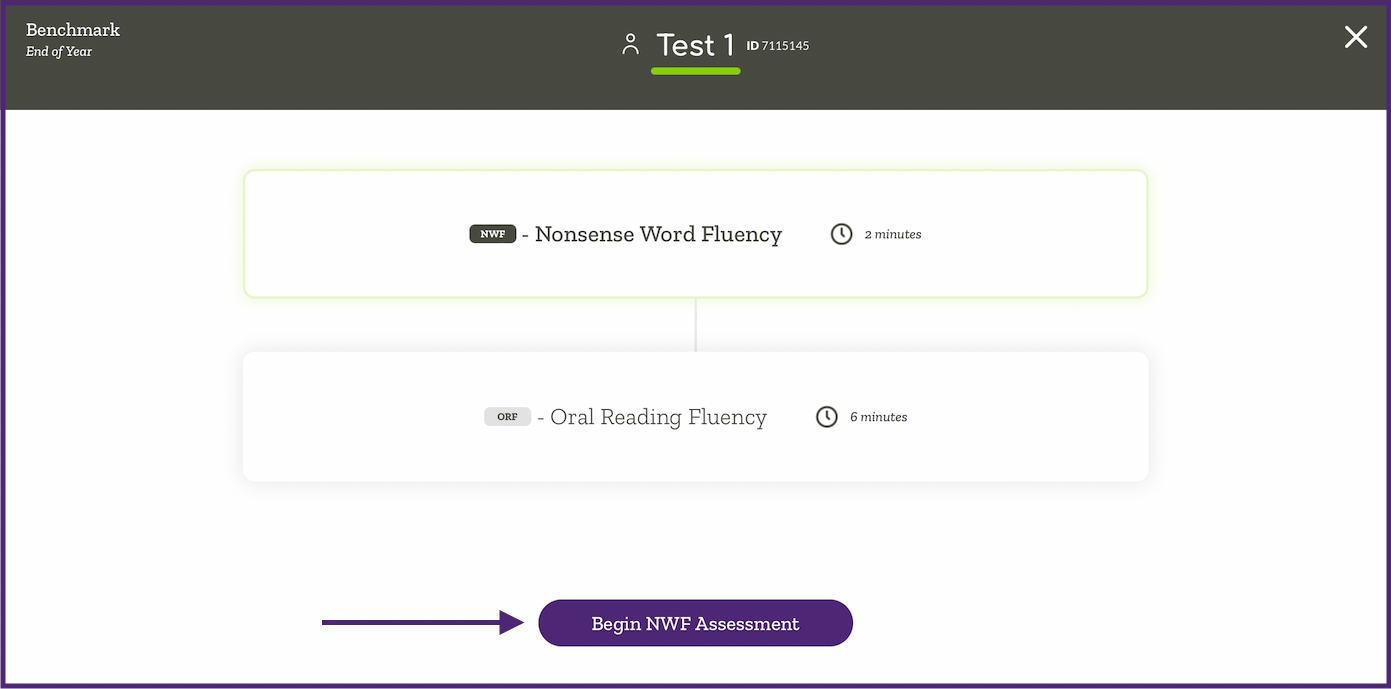The height and width of the screenshot is (689, 1391).
Task: Select the NWF badge icon
Action: 492,233
